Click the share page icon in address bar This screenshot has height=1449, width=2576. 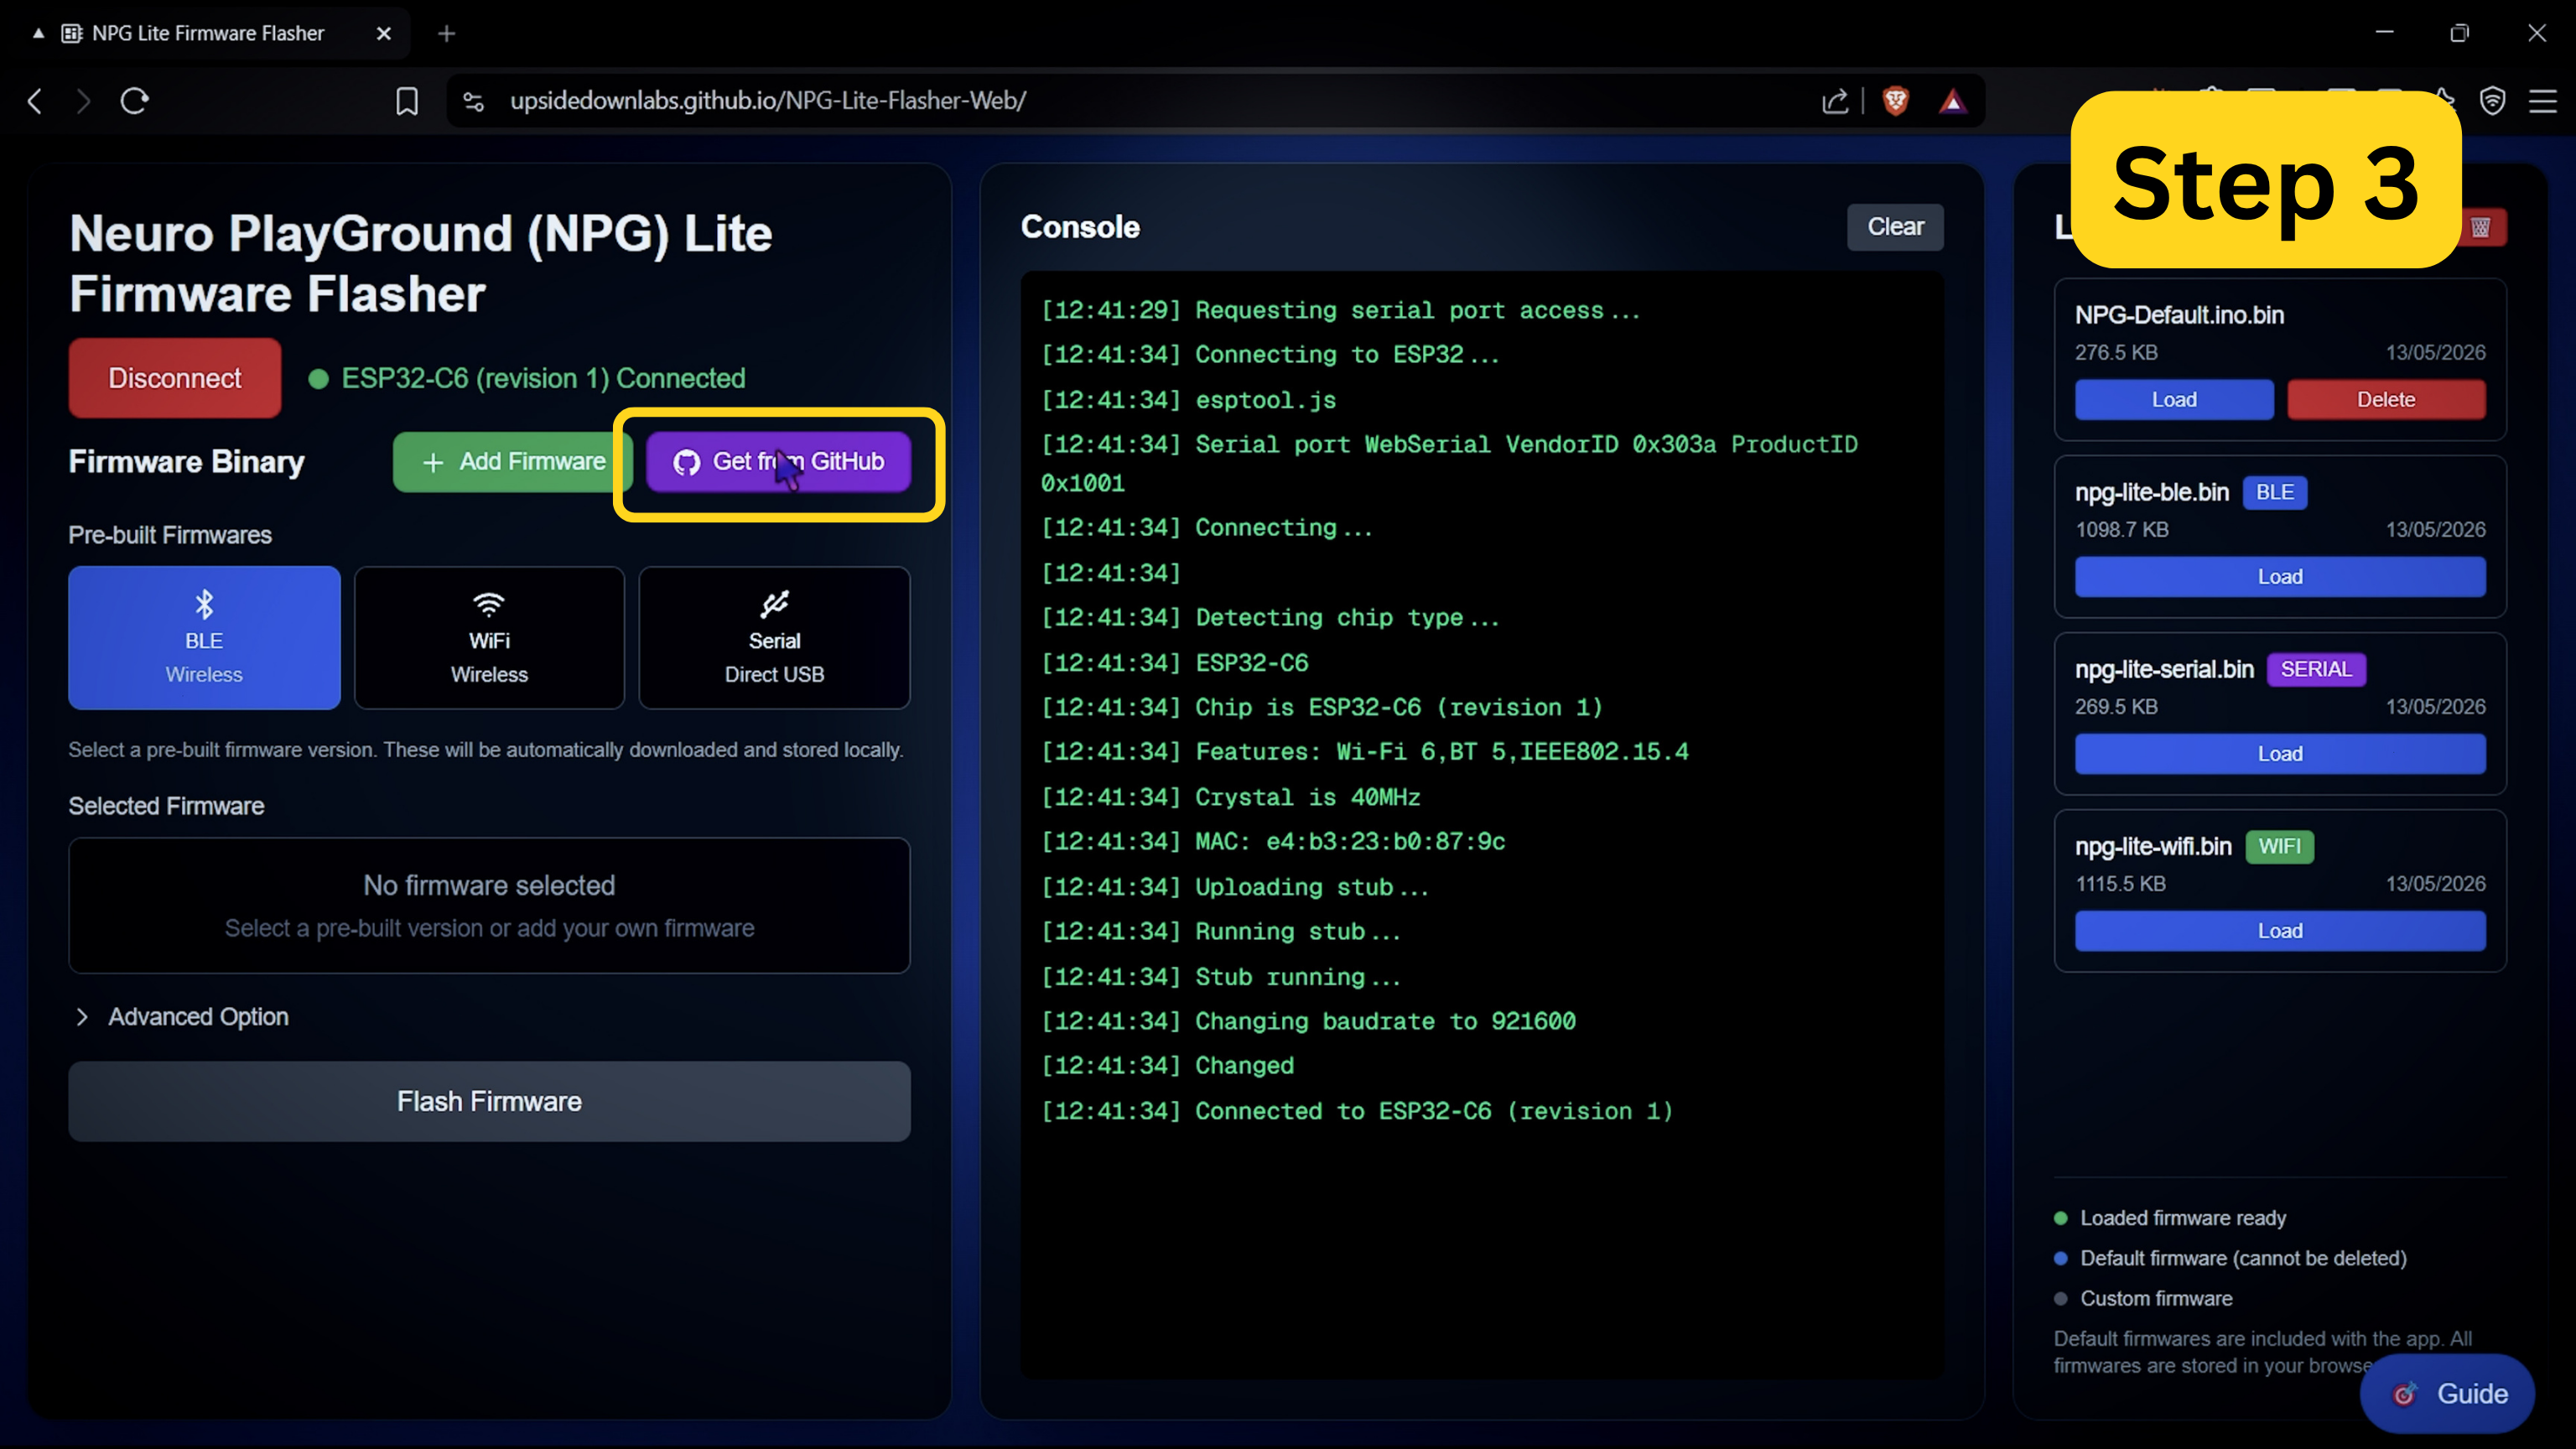pyautogui.click(x=1835, y=101)
